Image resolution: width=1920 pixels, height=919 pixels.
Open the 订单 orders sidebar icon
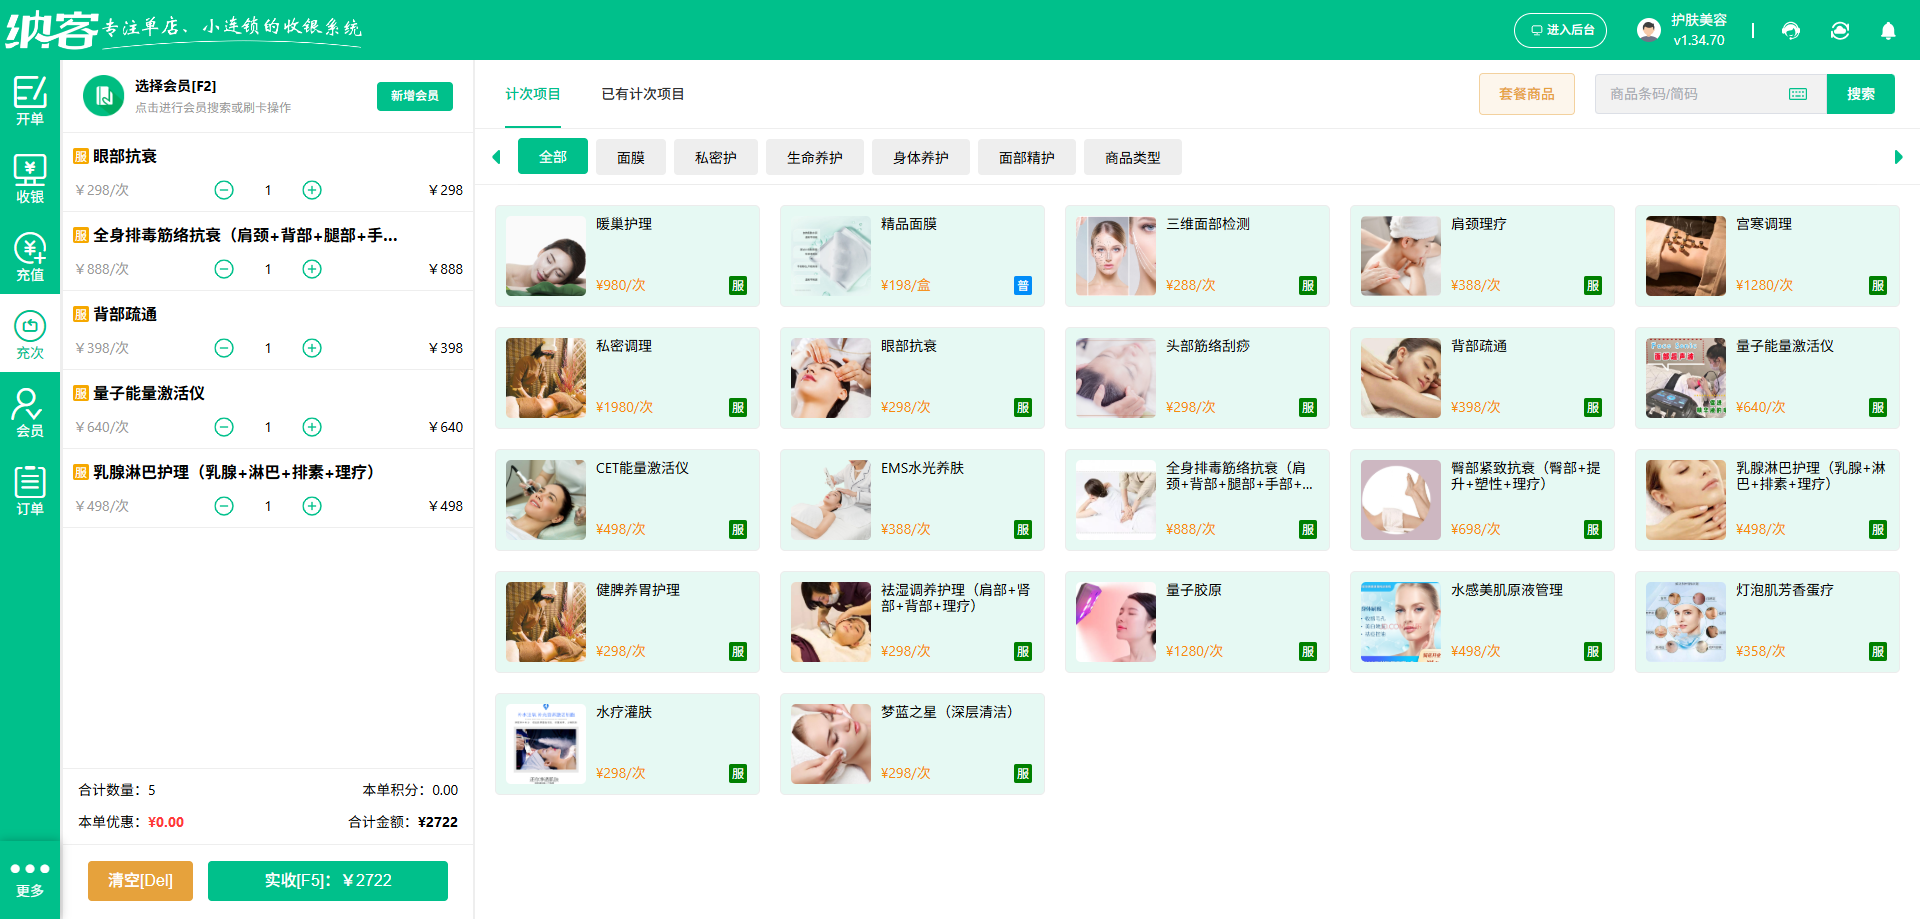[30, 490]
